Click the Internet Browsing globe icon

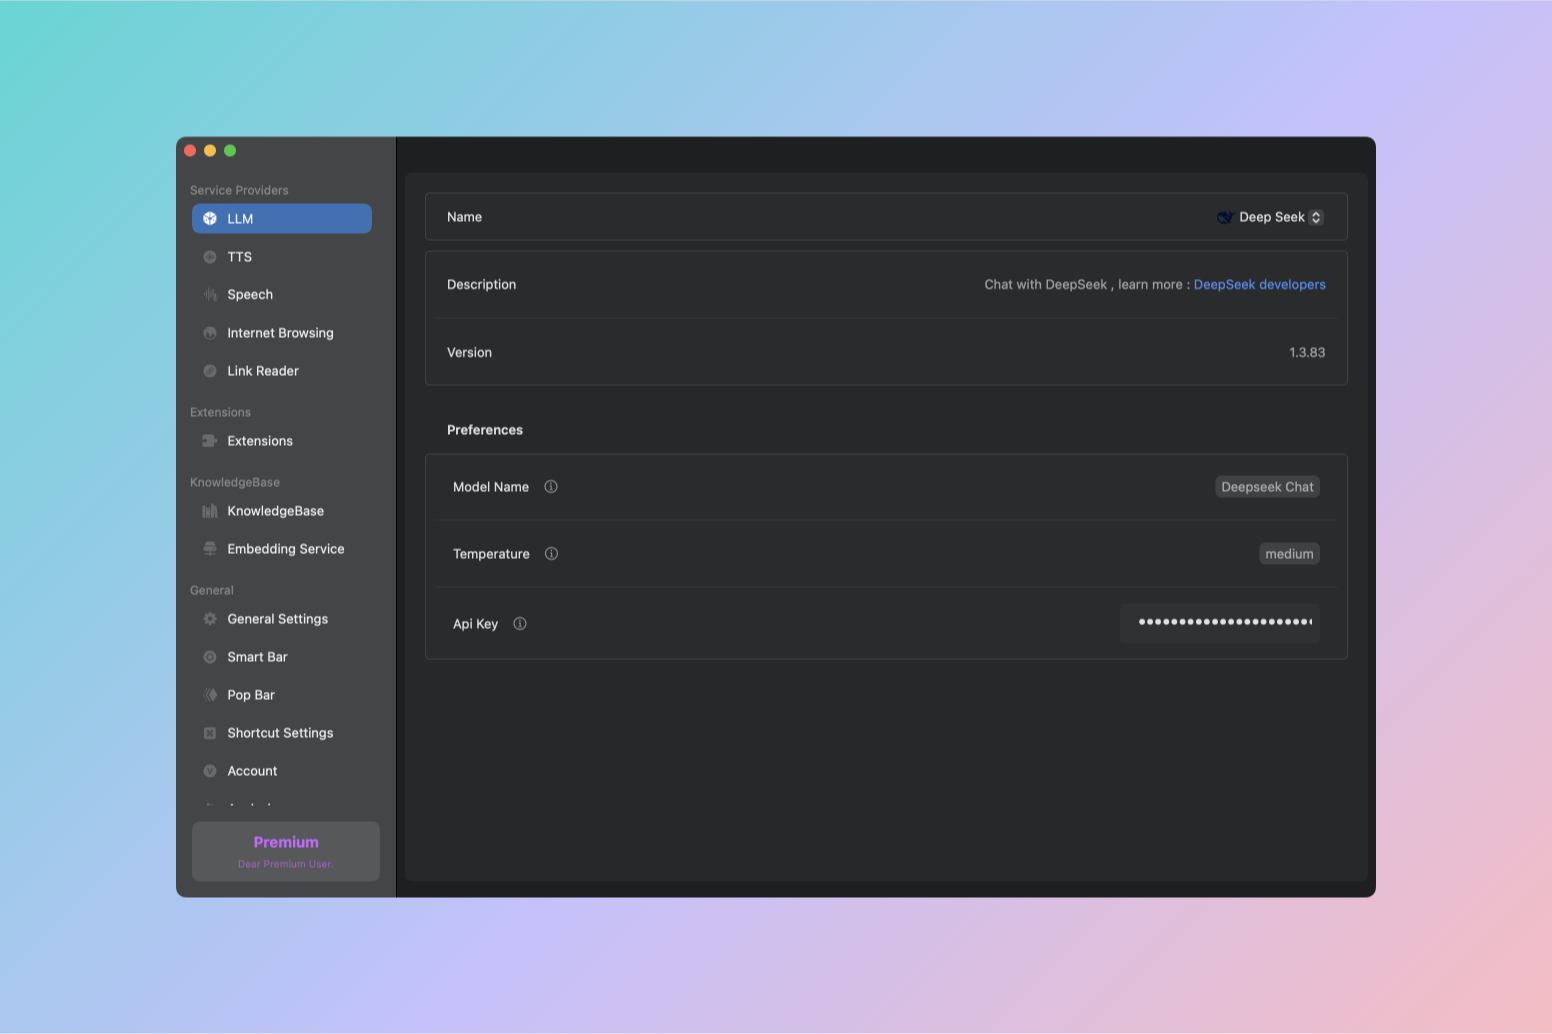(x=210, y=333)
